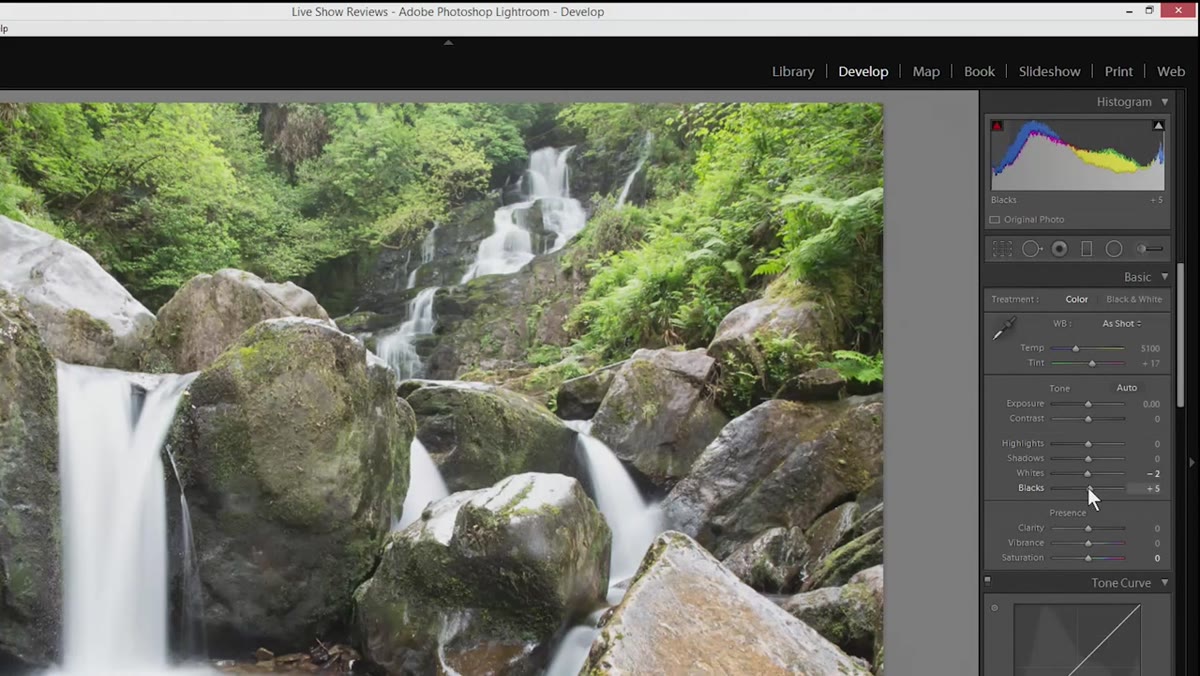Toggle highlight clipping indicator in histogram
Viewport: 1200px width, 676px height.
[x=1158, y=126]
